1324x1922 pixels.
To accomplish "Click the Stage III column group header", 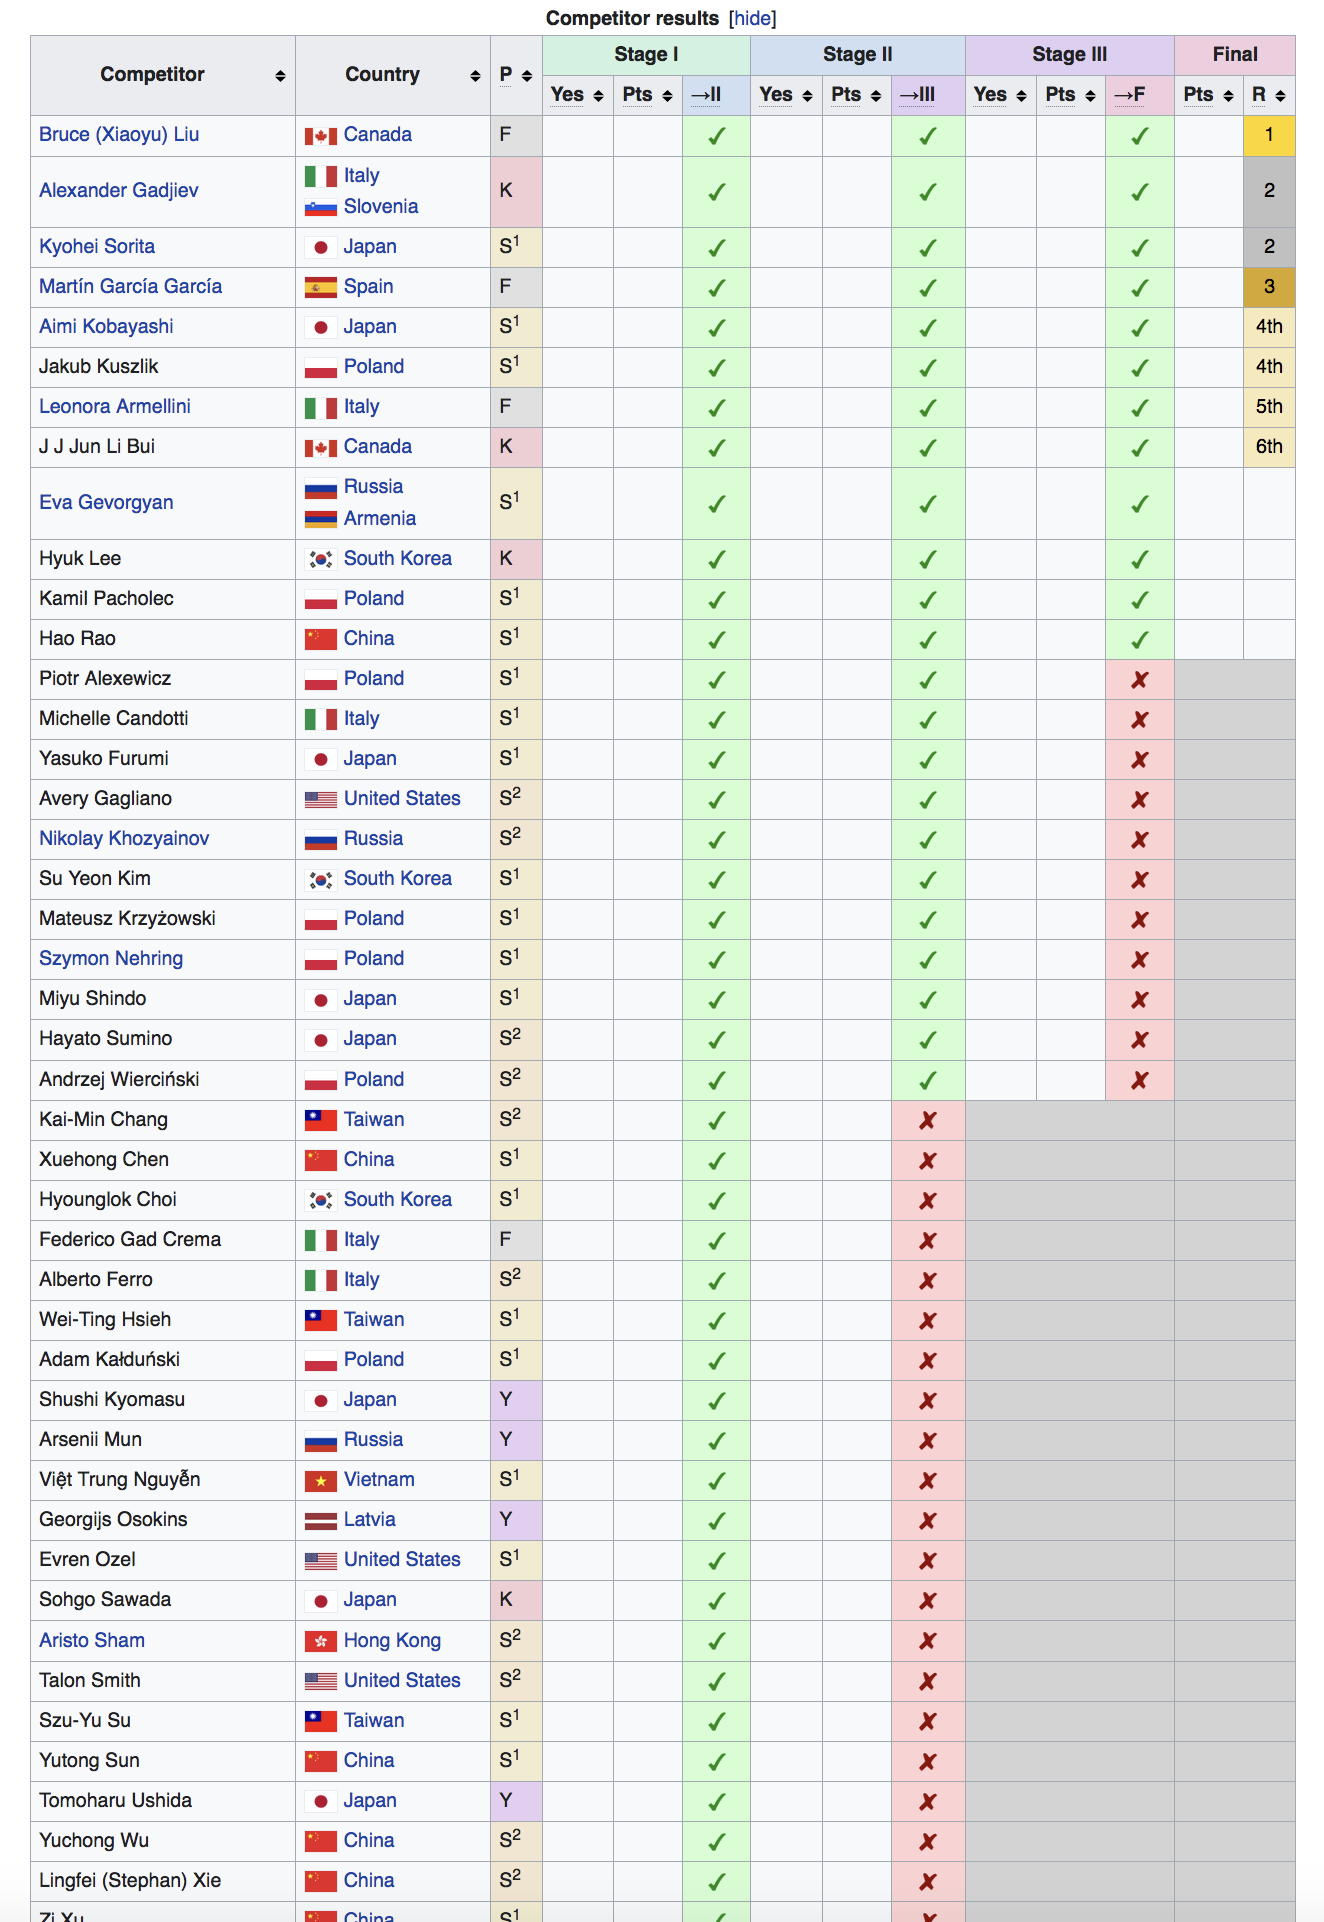I will pyautogui.click(x=1069, y=55).
